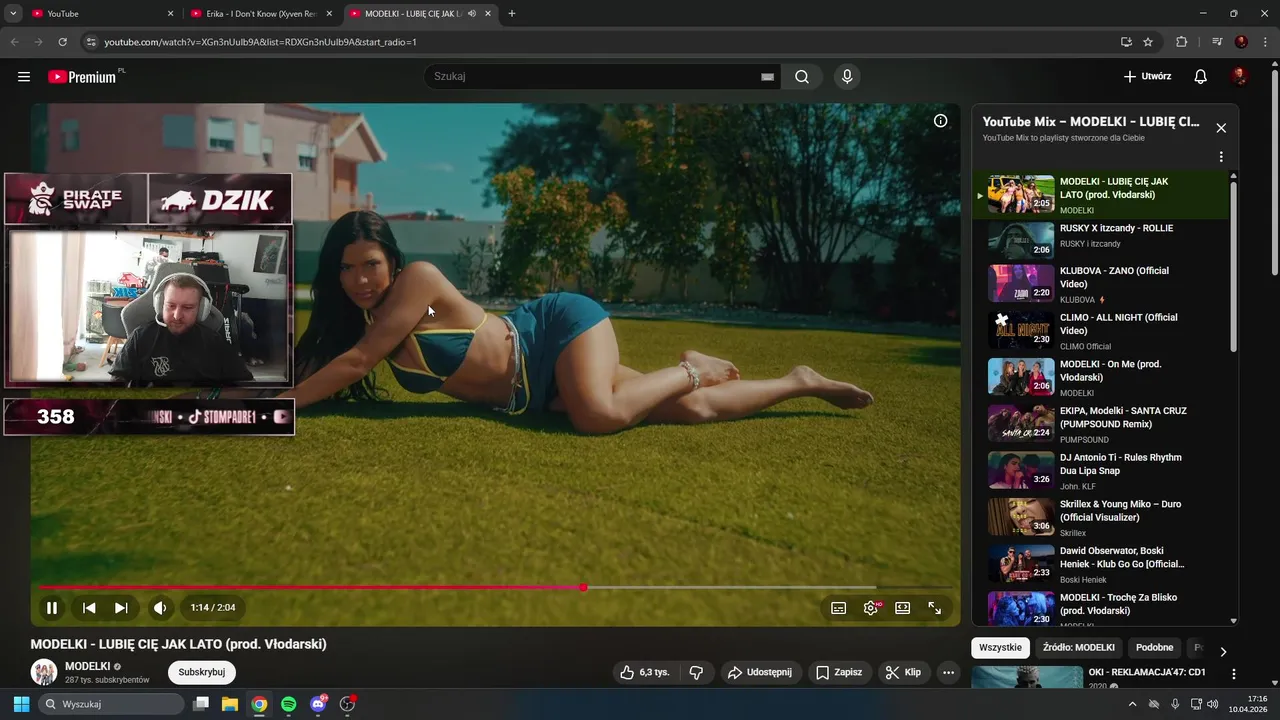Show hidden system tray icons chevron
The width and height of the screenshot is (1280, 720).
1133,704
